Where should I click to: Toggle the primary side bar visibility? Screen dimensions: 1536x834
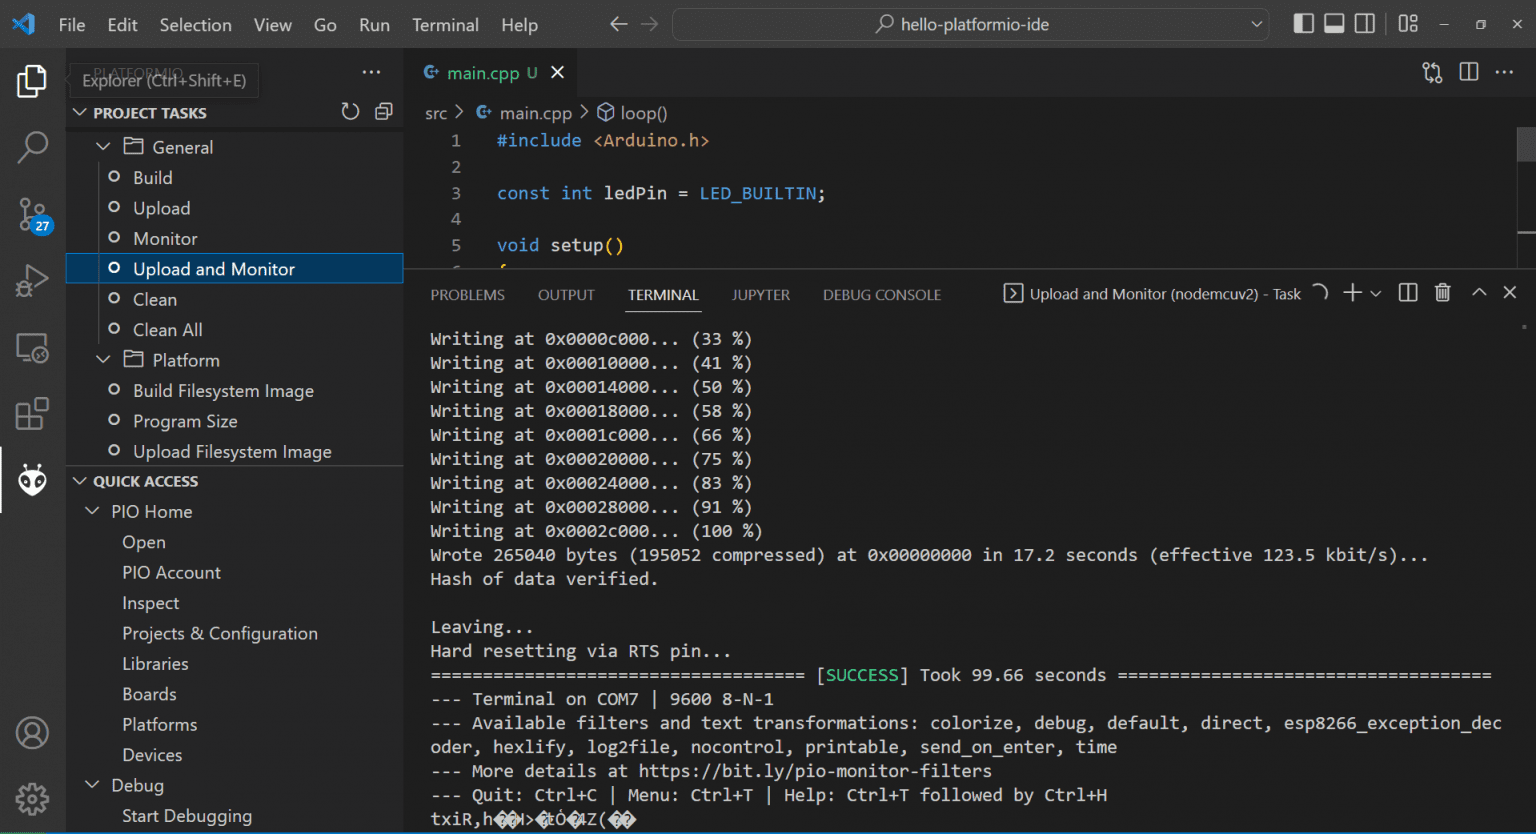pyautogui.click(x=1303, y=22)
